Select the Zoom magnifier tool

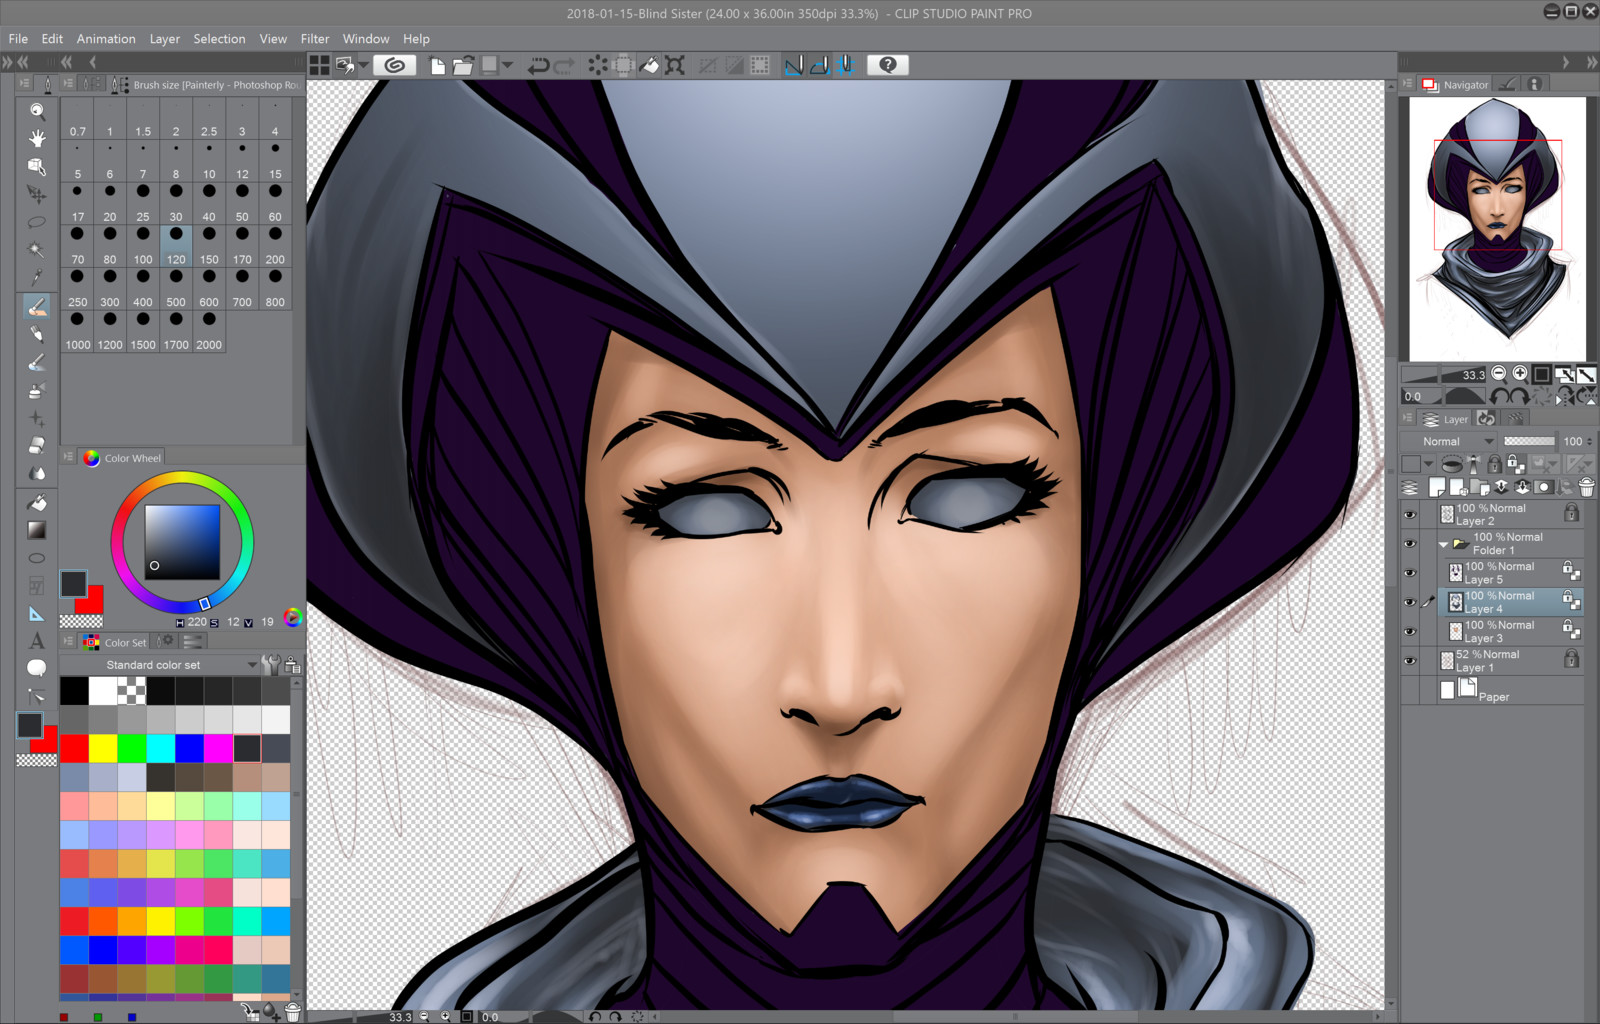pyautogui.click(x=37, y=111)
